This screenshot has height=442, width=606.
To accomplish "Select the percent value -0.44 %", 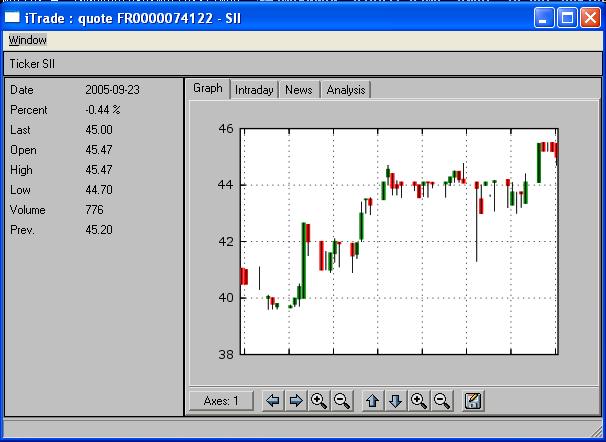I will (x=103, y=110).
